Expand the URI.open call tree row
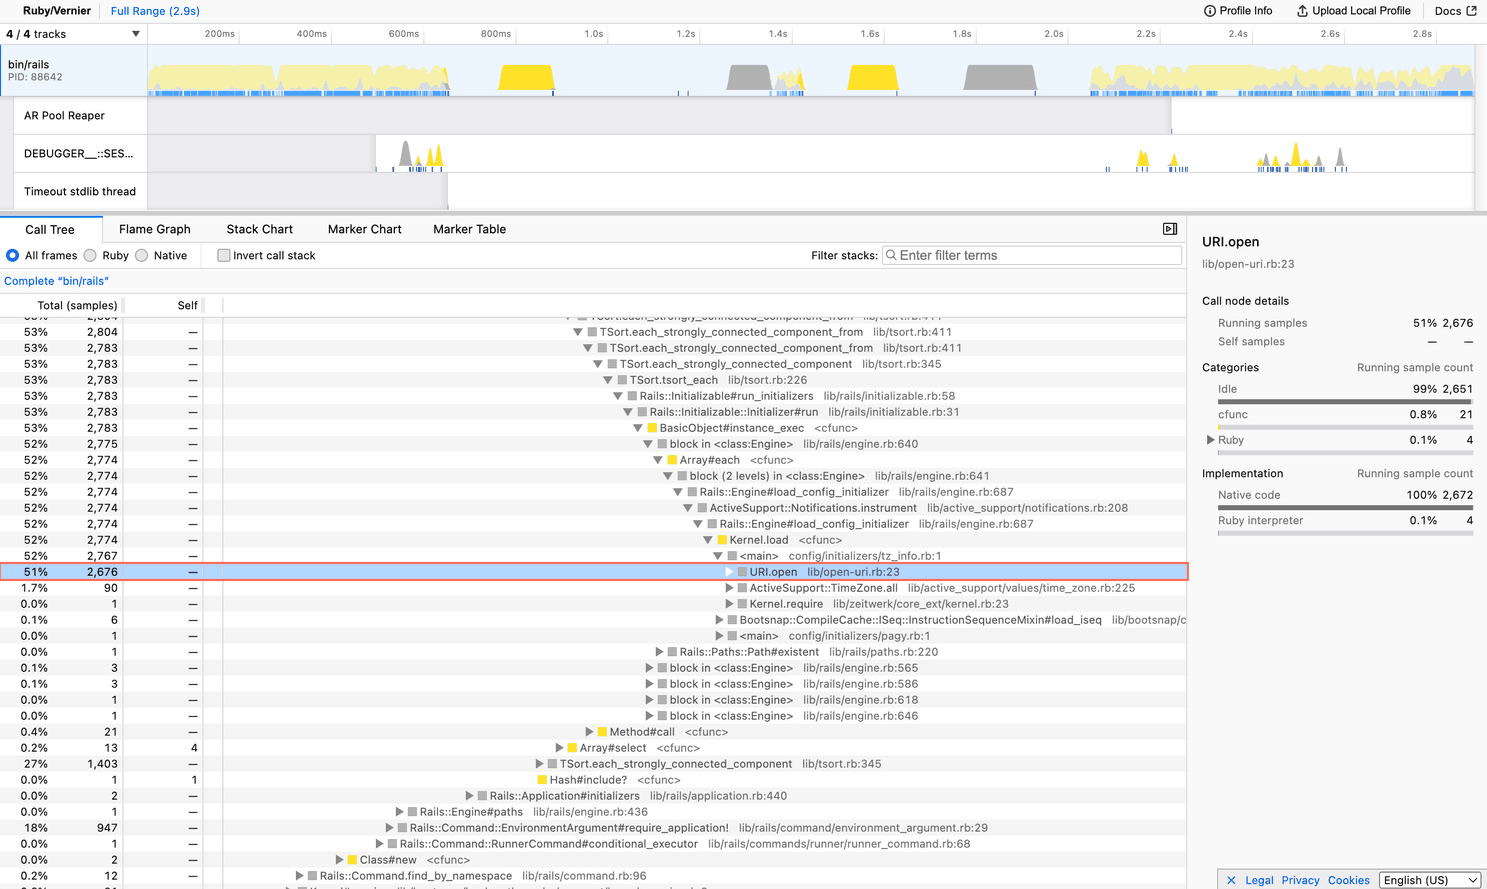Viewport: 1487px width, 889px height. pyautogui.click(x=729, y=572)
